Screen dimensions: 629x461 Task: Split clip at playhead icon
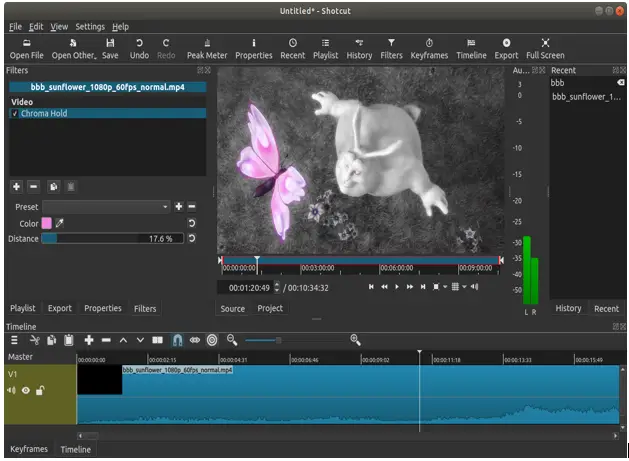157,340
